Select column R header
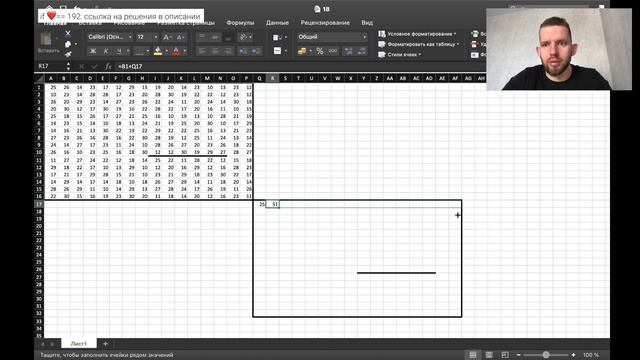 pos(272,78)
